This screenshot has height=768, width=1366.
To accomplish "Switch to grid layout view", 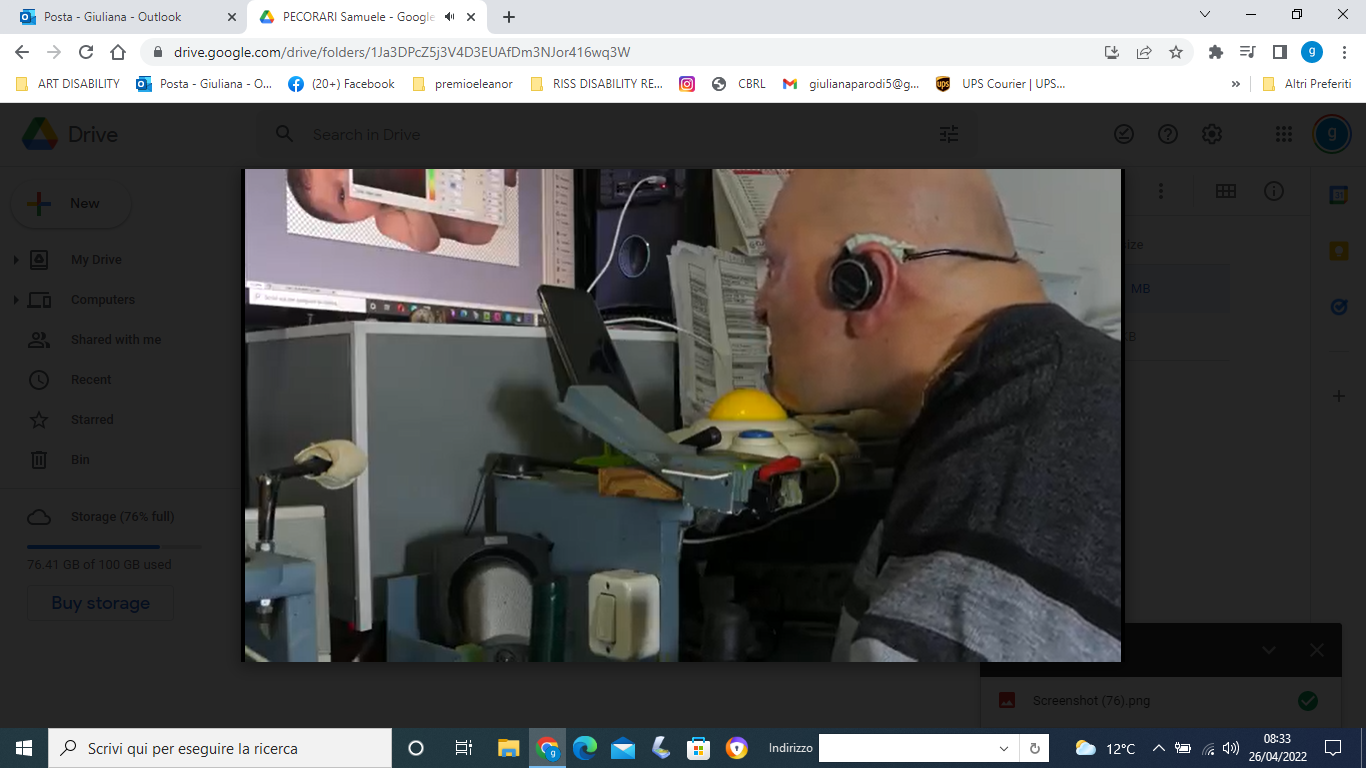I will coord(1225,191).
